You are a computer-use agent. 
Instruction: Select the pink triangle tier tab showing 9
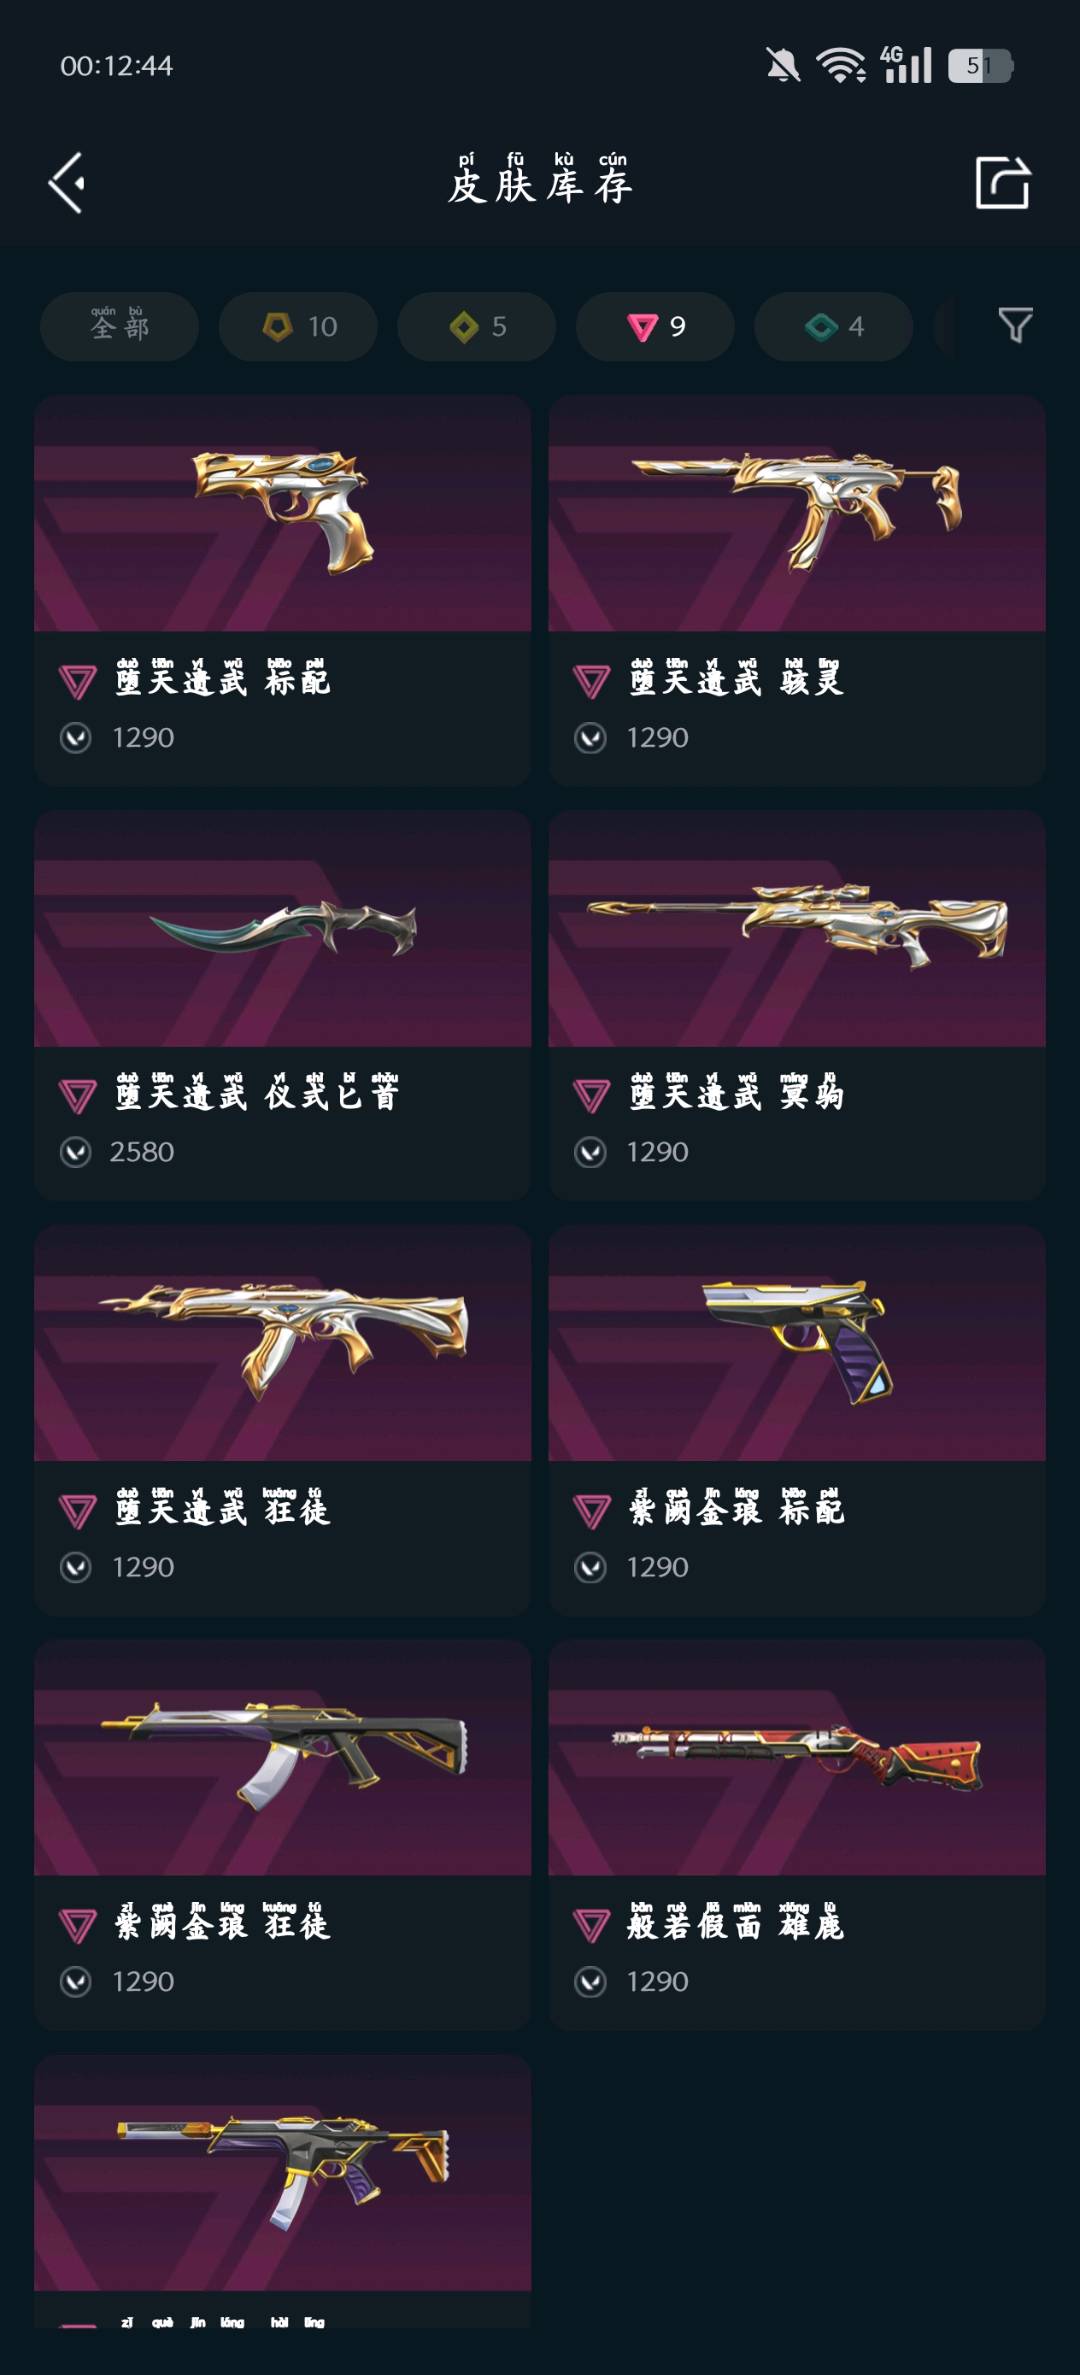(x=655, y=326)
